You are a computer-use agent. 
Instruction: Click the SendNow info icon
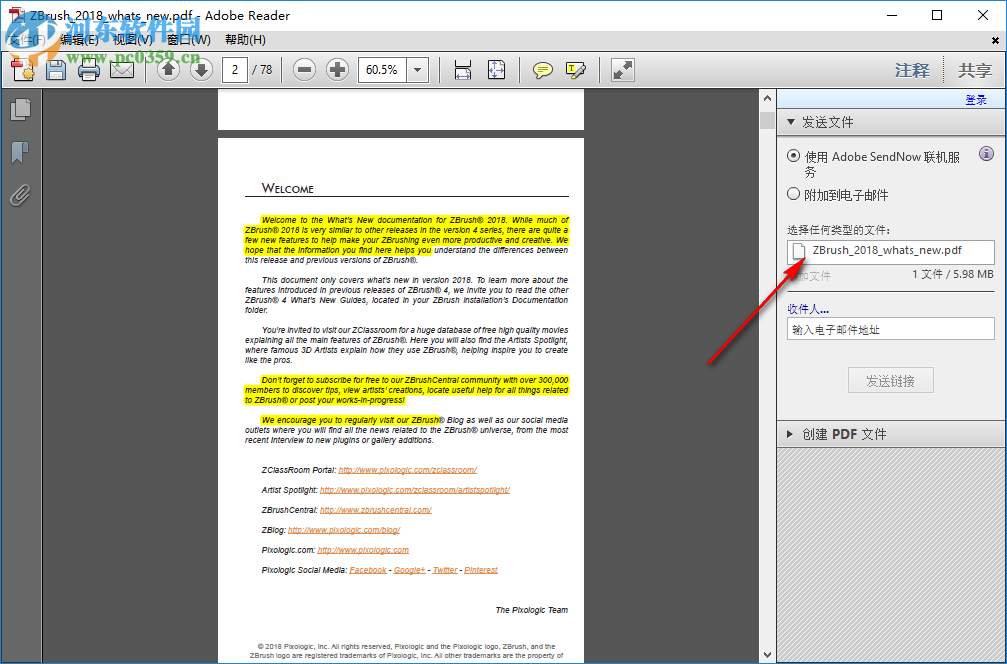coord(986,153)
